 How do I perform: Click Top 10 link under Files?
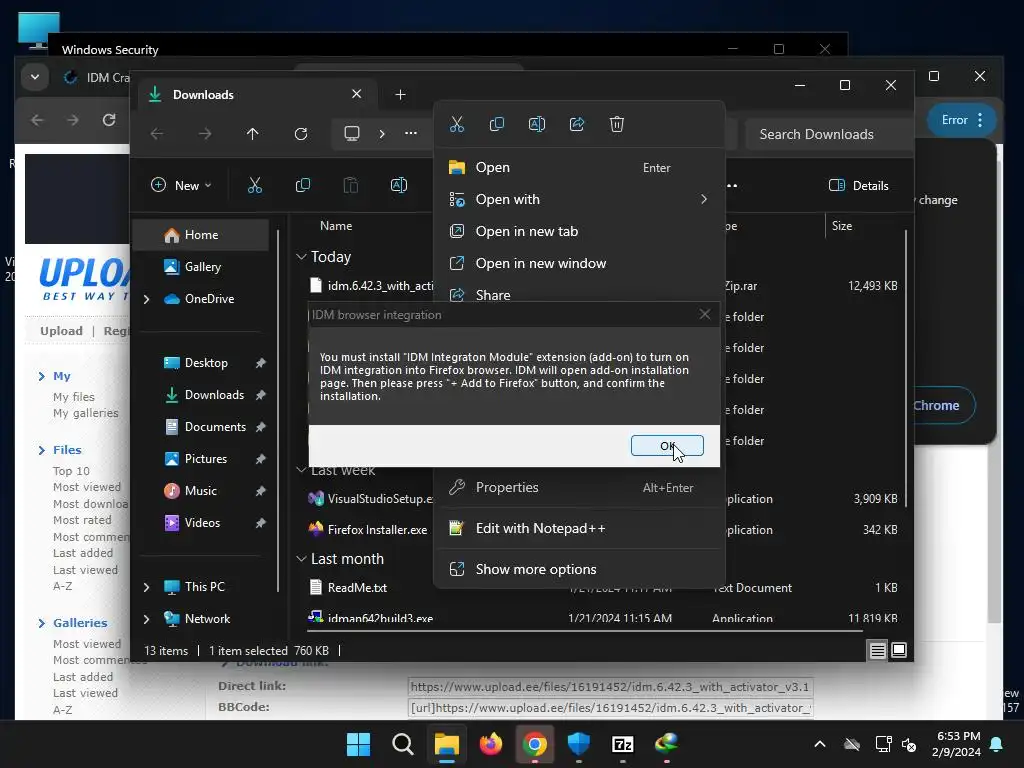tap(71, 471)
